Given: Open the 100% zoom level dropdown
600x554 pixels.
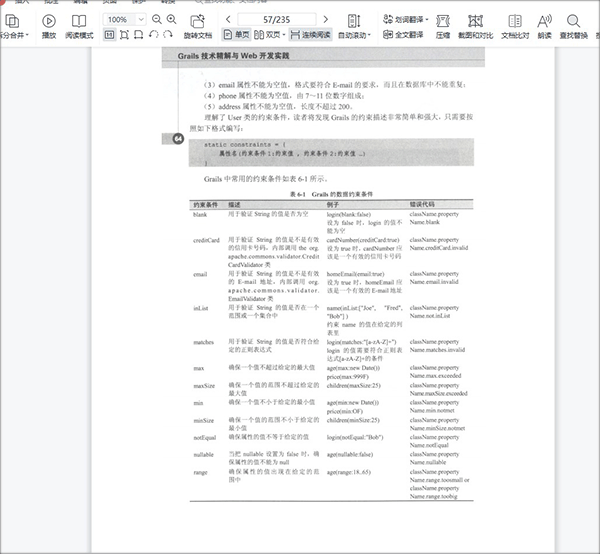Looking at the screenshot, I should coord(141,19).
